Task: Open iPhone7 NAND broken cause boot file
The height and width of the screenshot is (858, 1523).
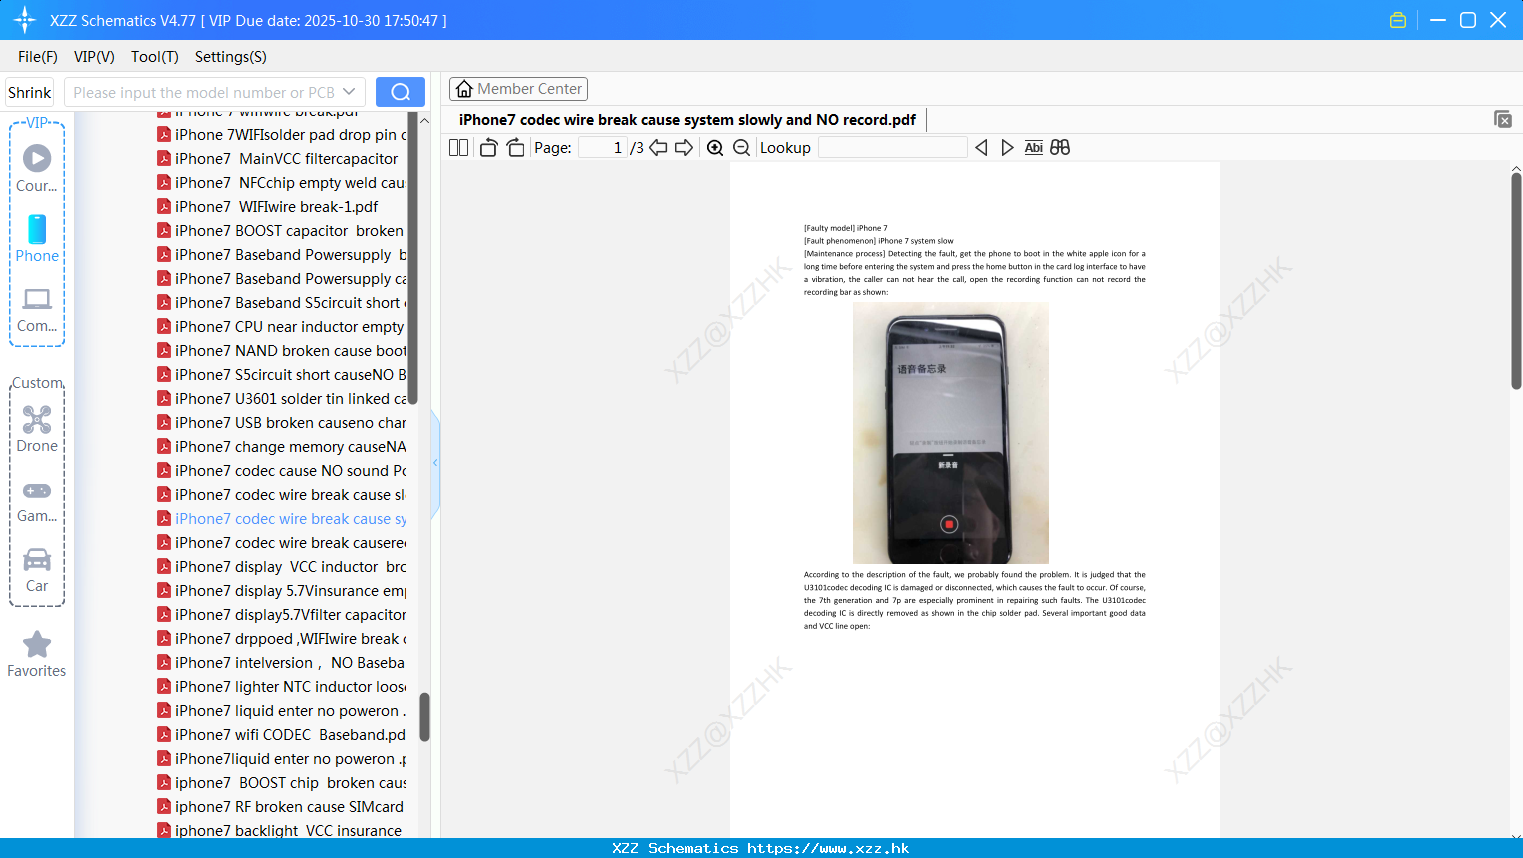Action: tap(281, 351)
